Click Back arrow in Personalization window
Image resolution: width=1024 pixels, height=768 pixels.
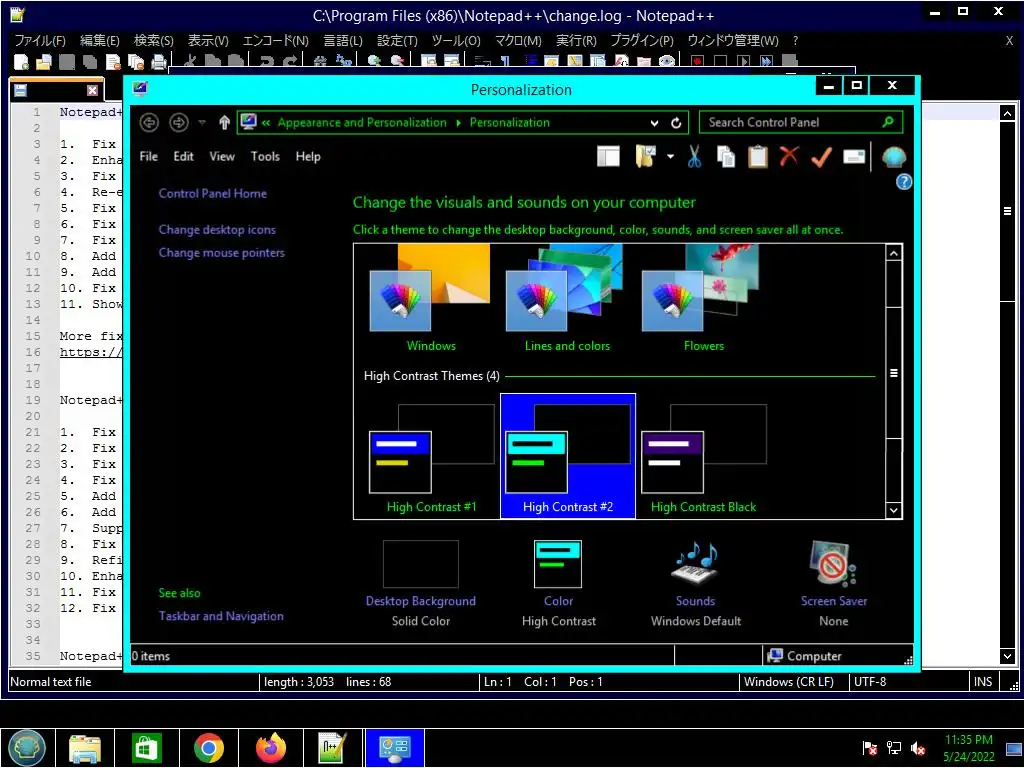(x=149, y=122)
